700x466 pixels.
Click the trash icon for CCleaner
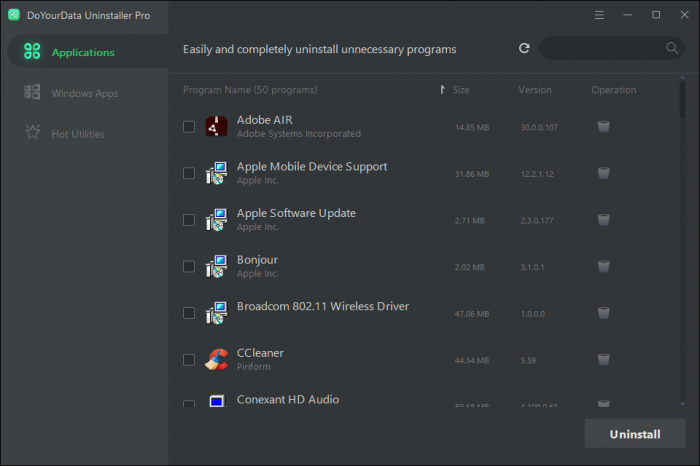603,360
